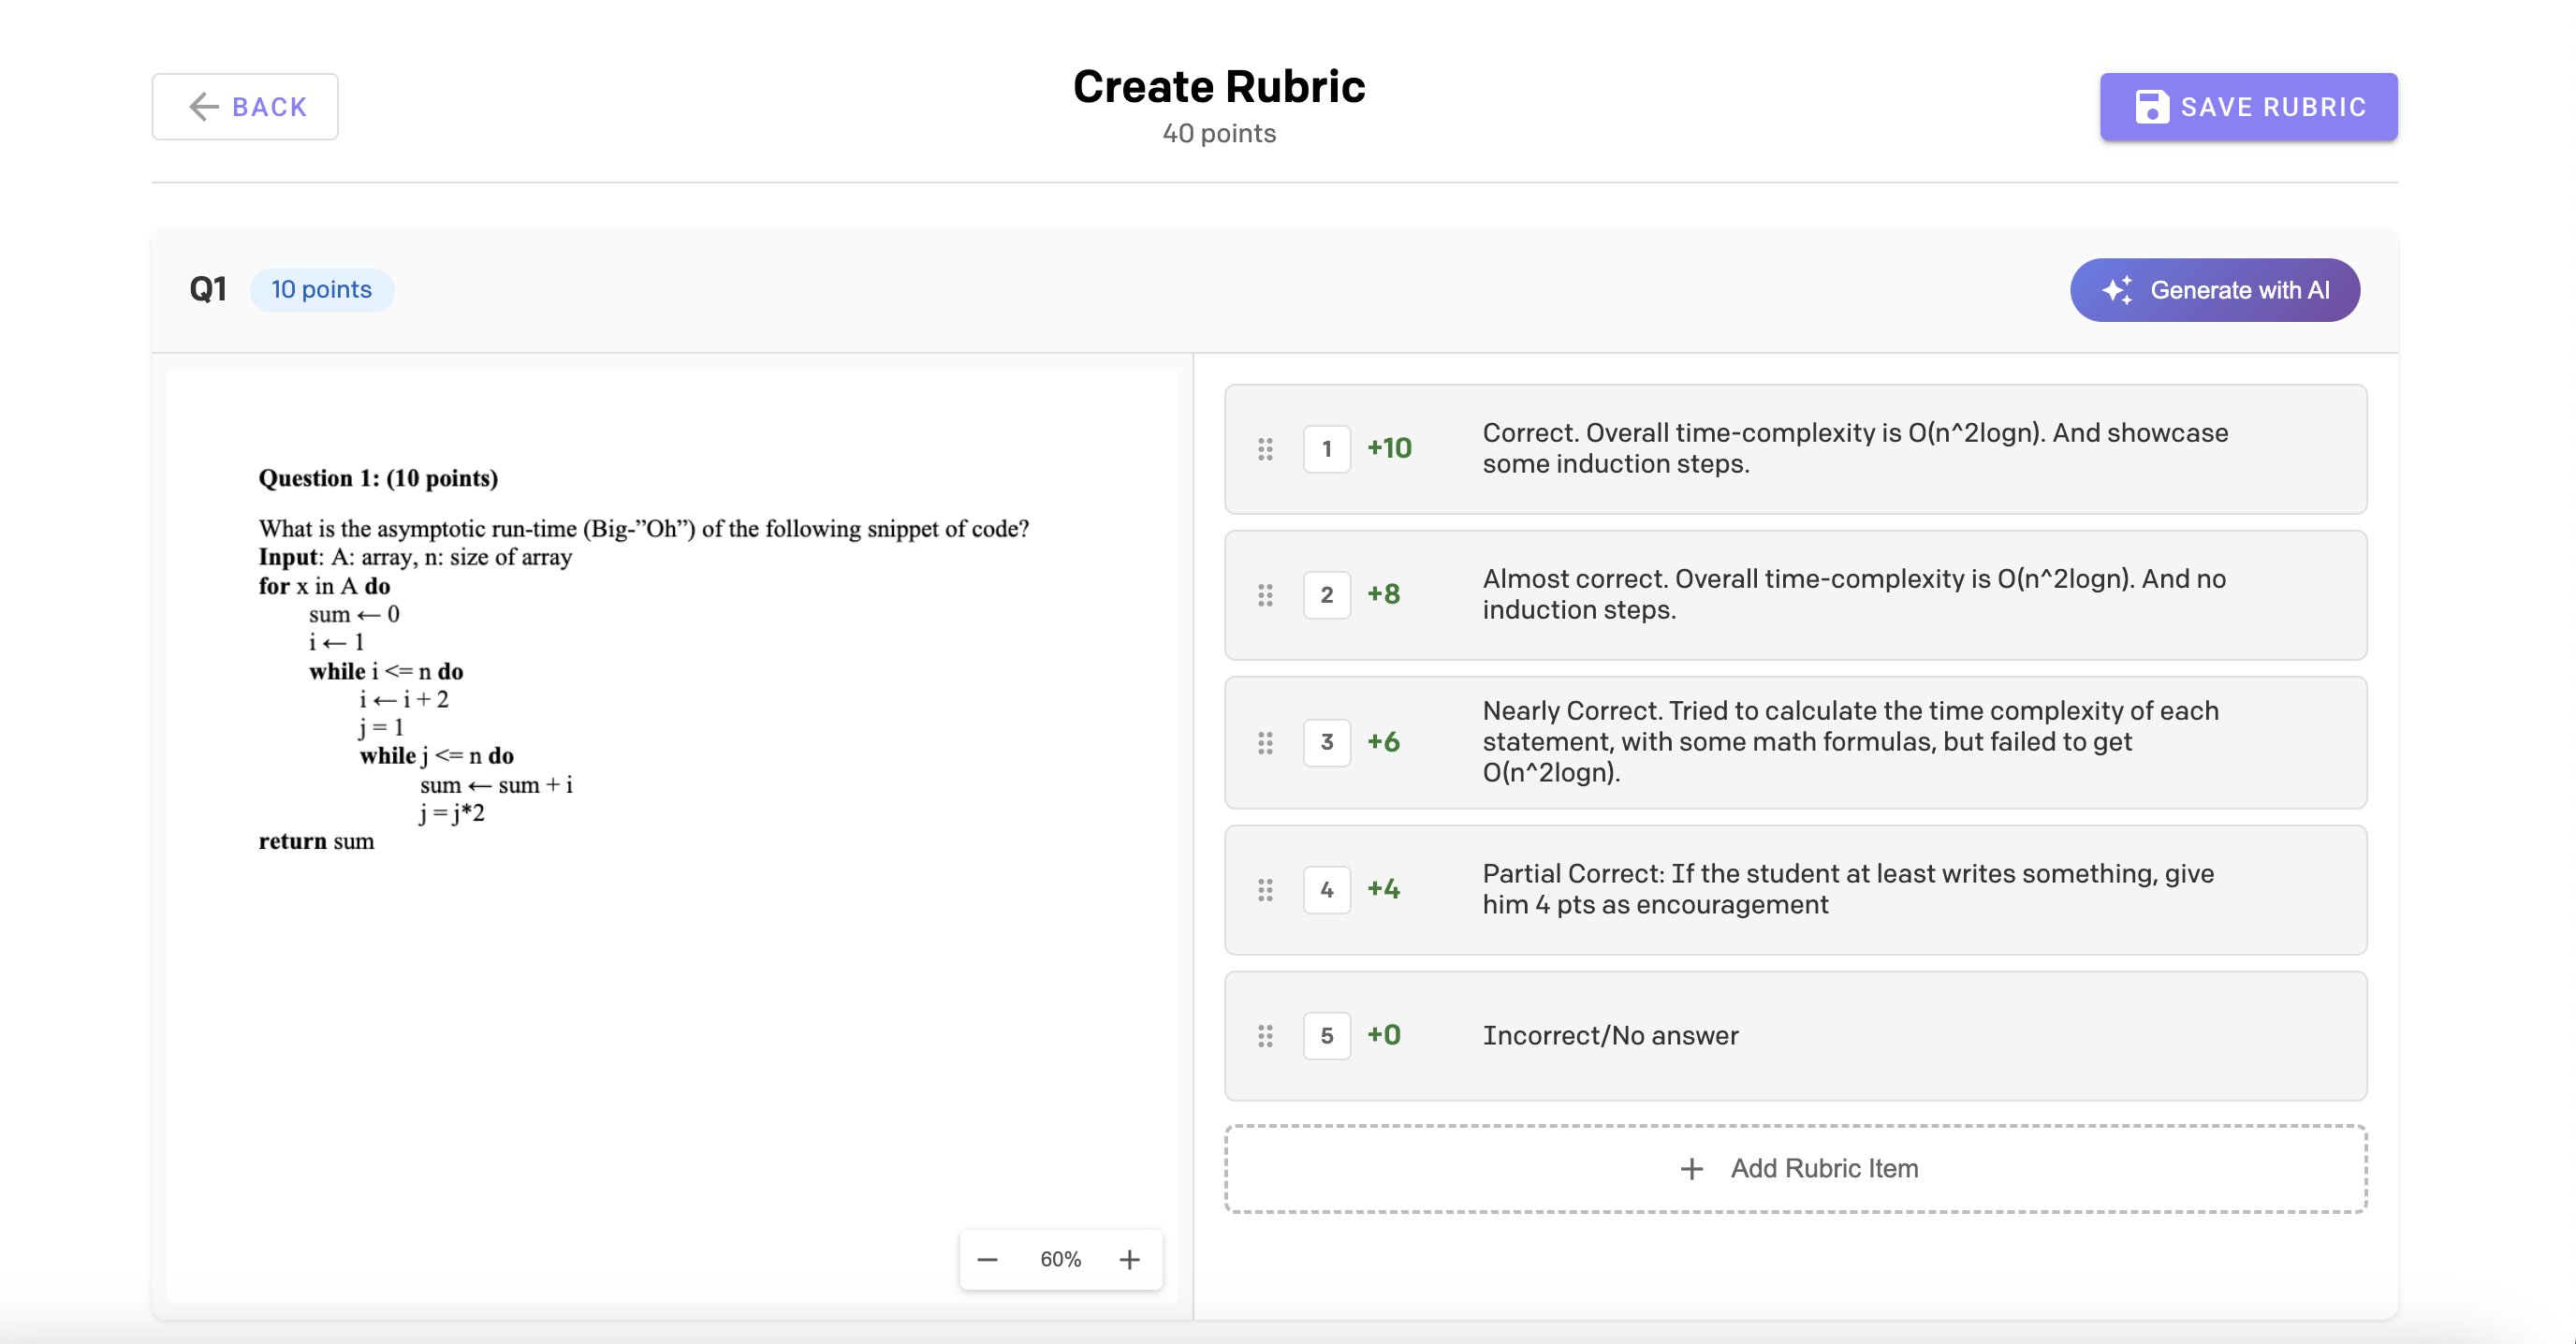This screenshot has height=1344, width=2576.
Task: Click the 10 points badge next to Q1
Action: 322,289
